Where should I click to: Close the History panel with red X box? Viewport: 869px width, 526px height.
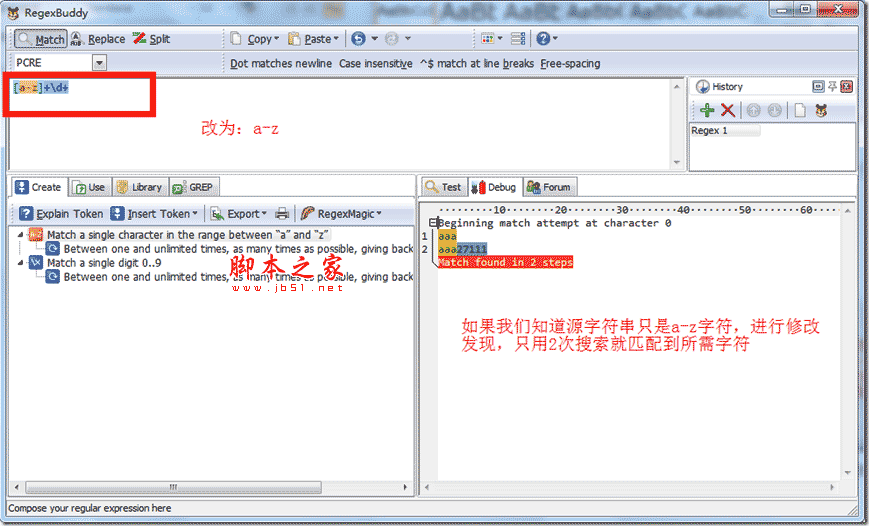point(847,86)
